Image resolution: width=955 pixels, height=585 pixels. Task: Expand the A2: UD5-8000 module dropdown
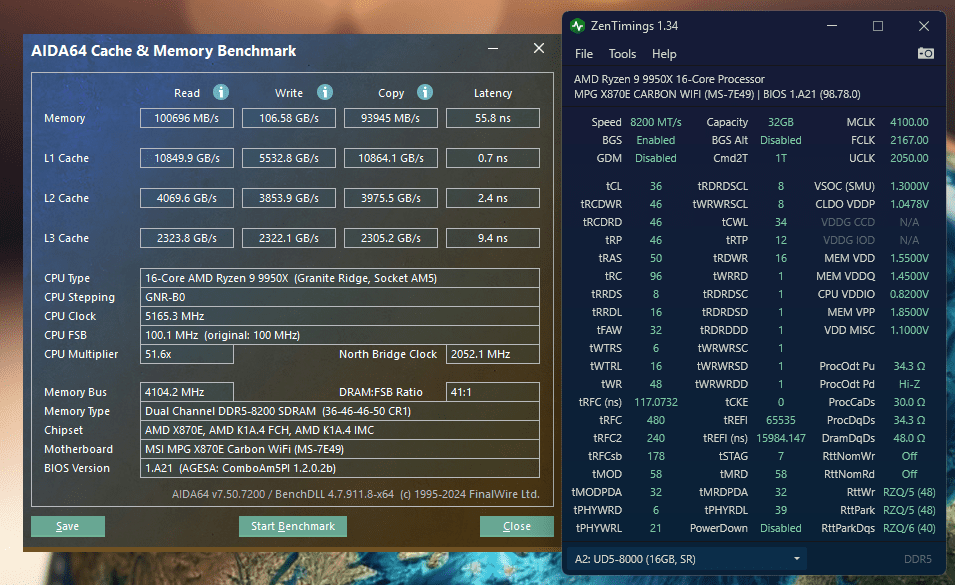pos(687,559)
